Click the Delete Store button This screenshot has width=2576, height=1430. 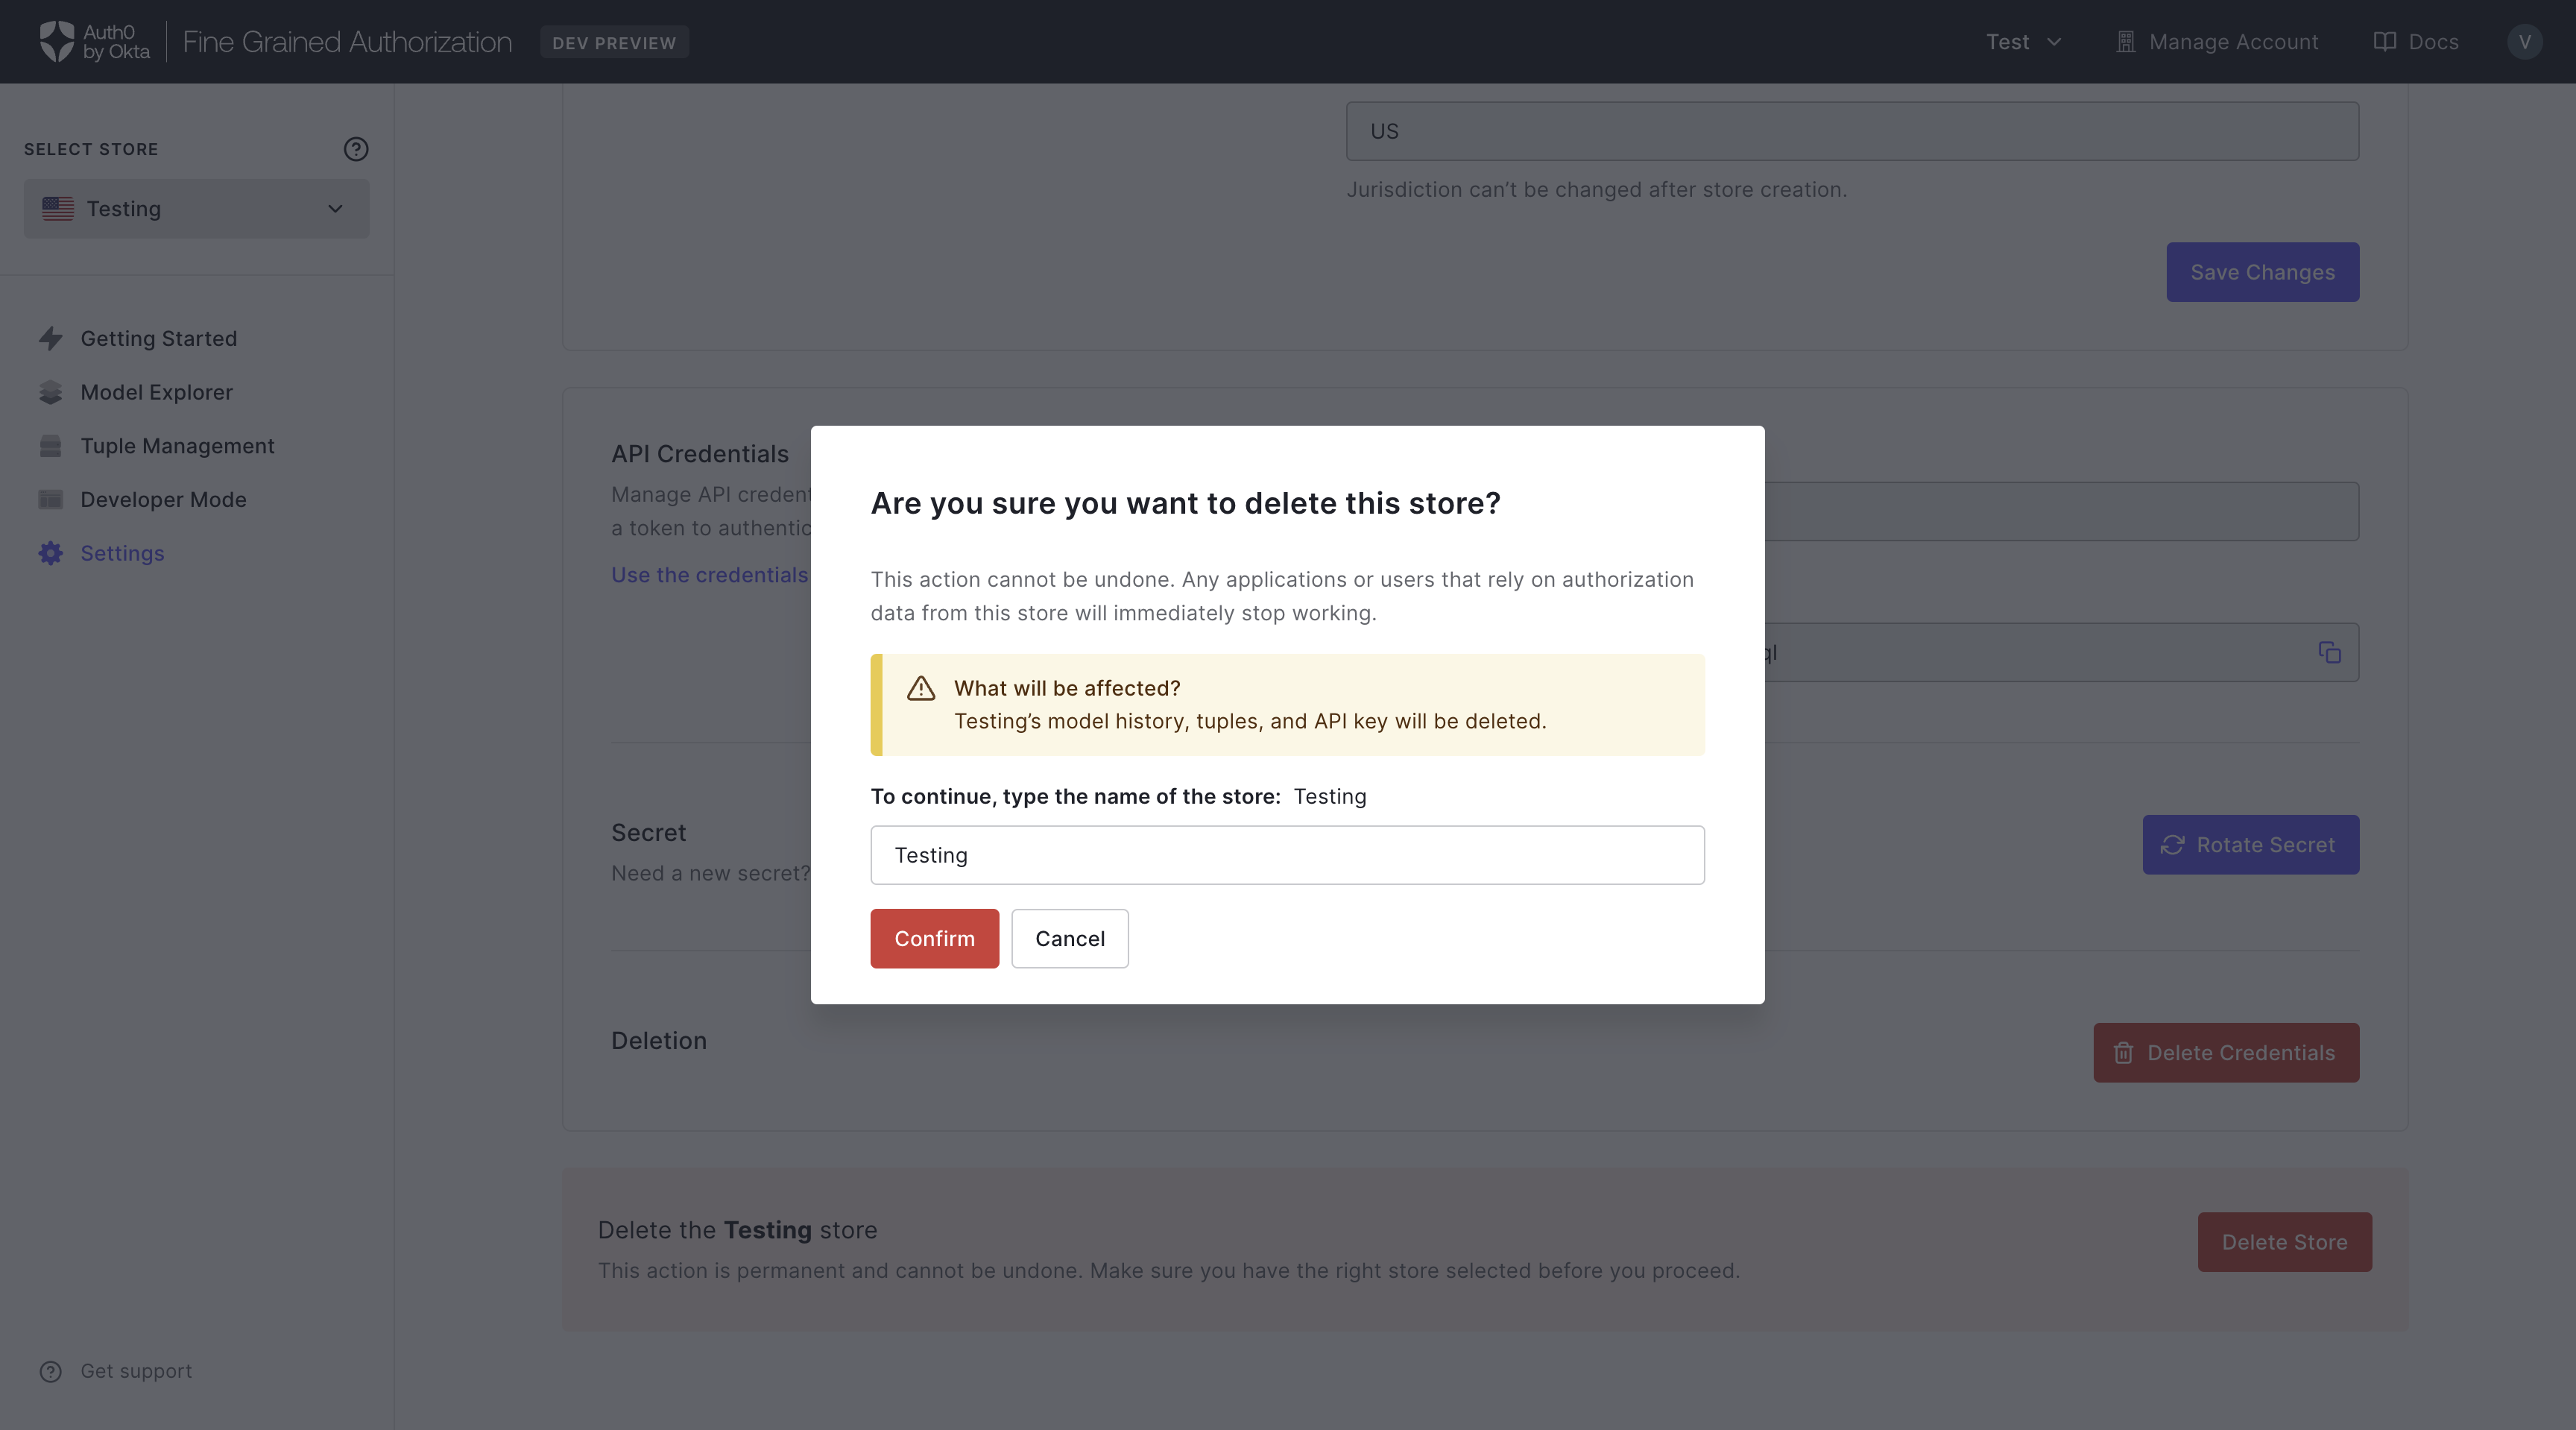[2285, 1242]
